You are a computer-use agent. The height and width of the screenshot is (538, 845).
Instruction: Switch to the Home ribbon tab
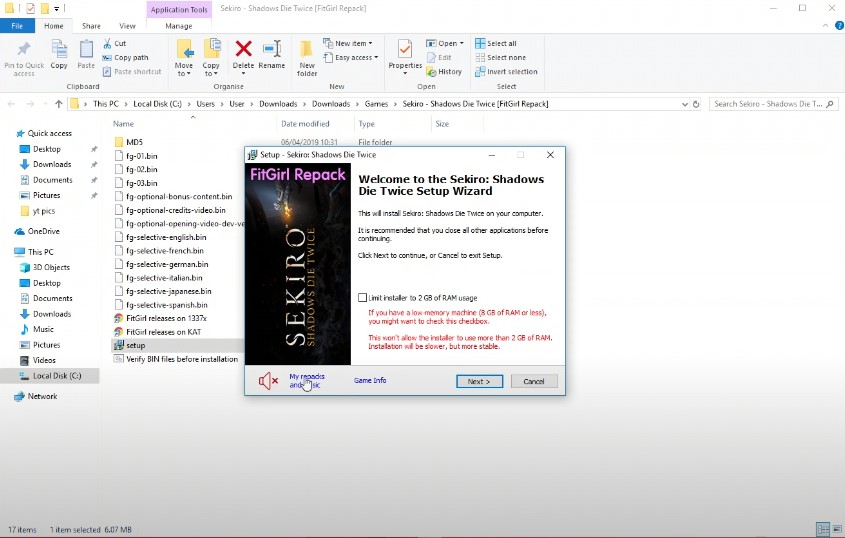(x=53, y=25)
